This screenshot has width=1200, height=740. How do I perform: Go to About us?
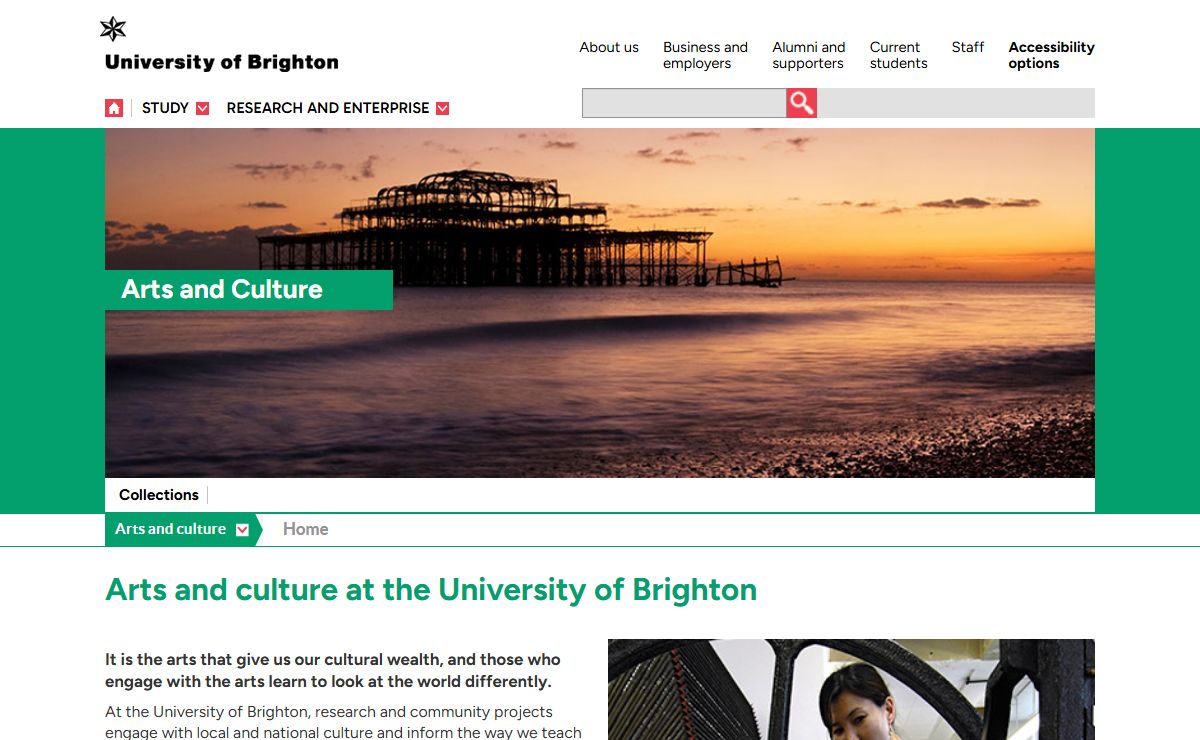609,47
